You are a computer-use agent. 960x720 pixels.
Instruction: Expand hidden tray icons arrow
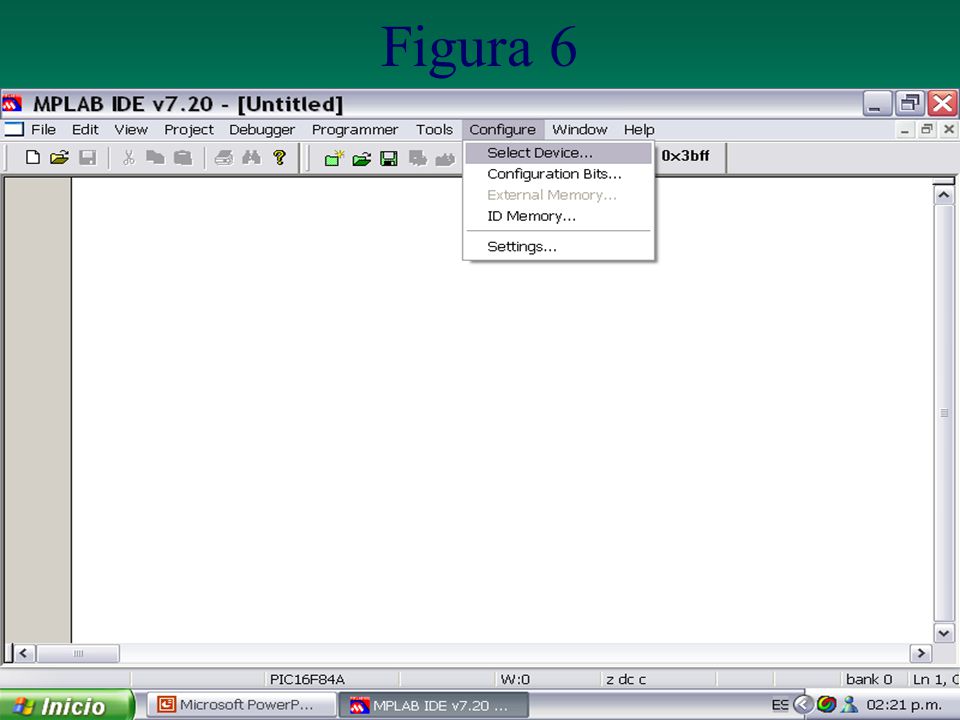tap(803, 705)
